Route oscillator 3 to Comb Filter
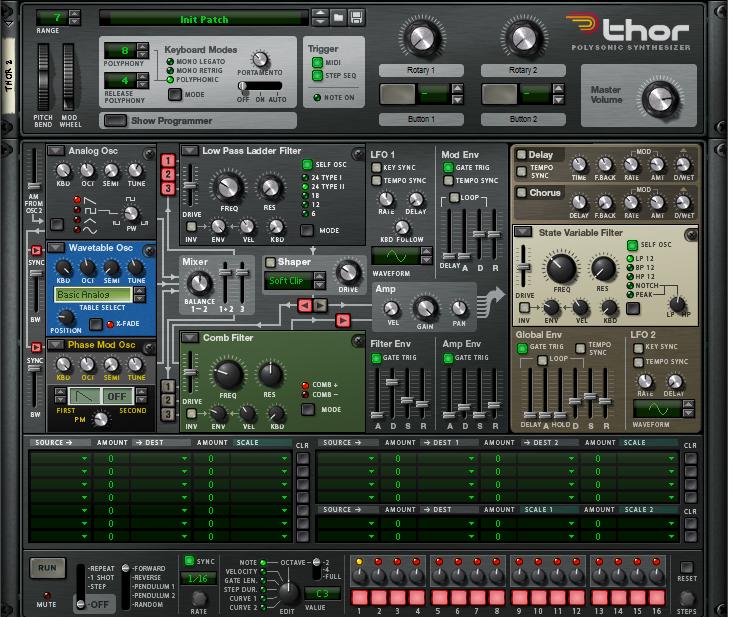 click(168, 414)
